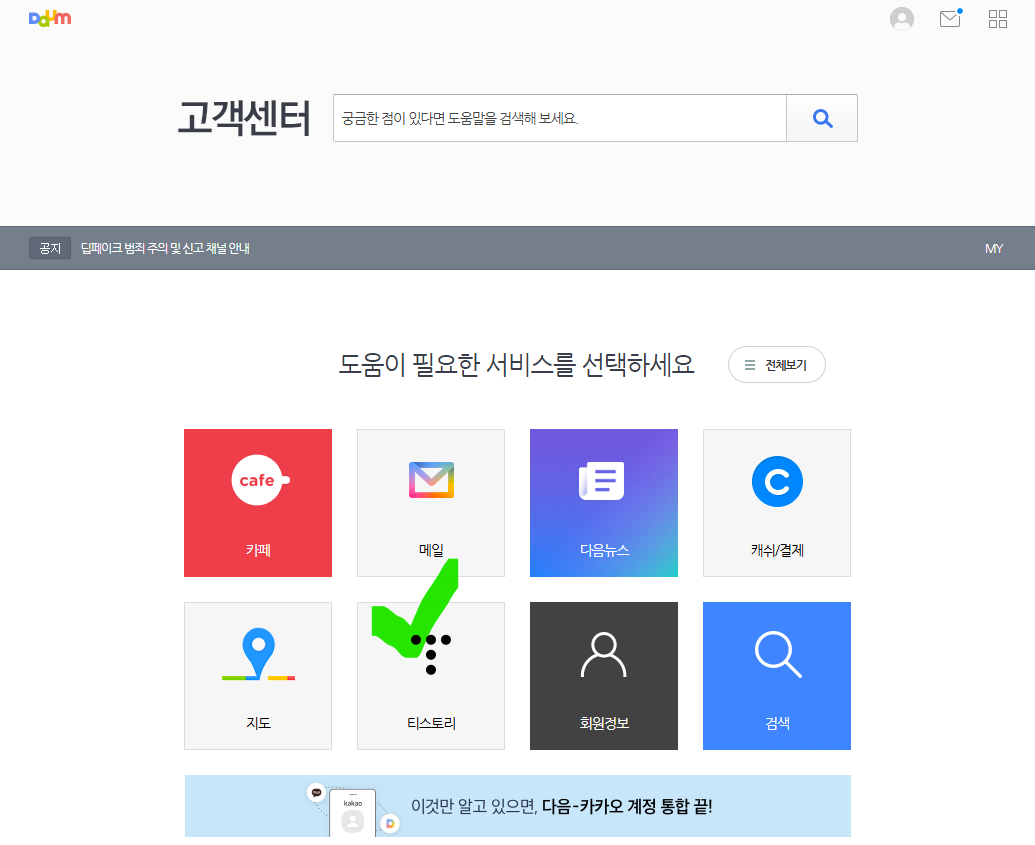Viewport: 1035px width, 845px height.
Task: Click the magnifying glass search button
Action: [821, 117]
